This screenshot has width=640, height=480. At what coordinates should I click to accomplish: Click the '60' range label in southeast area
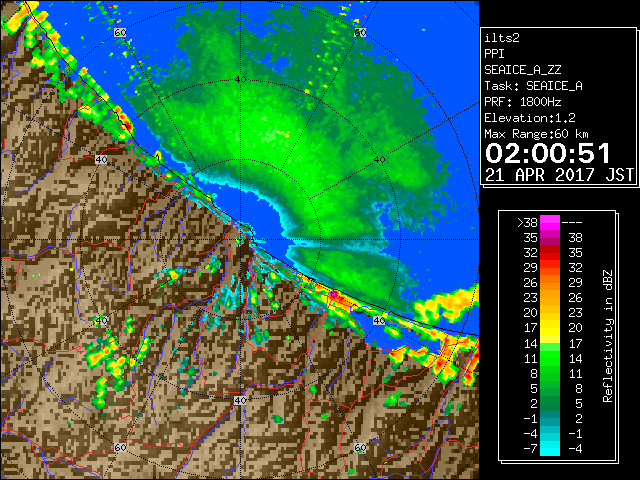360,447
